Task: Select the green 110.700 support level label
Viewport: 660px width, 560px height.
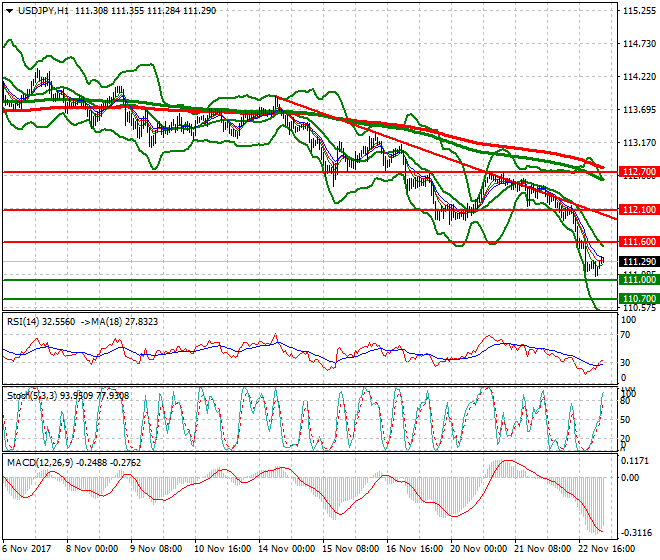Action: [x=639, y=299]
